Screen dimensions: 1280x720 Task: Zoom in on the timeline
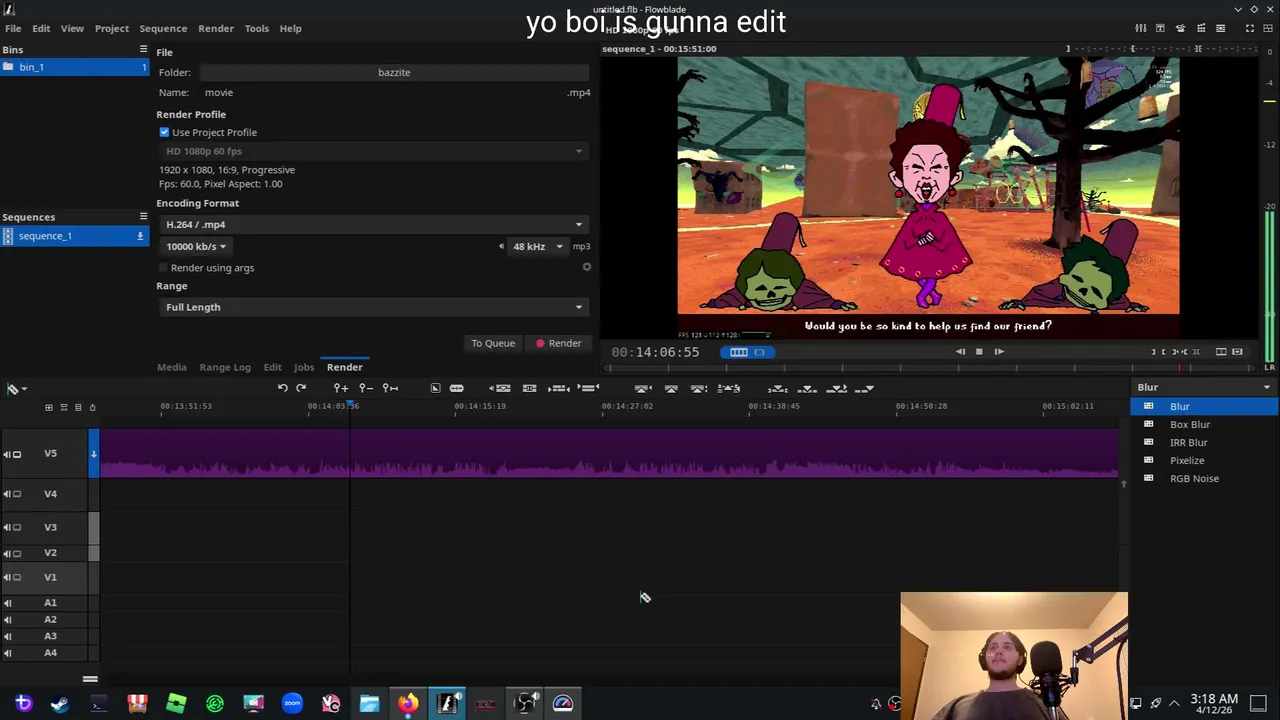pyautogui.click(x=341, y=388)
